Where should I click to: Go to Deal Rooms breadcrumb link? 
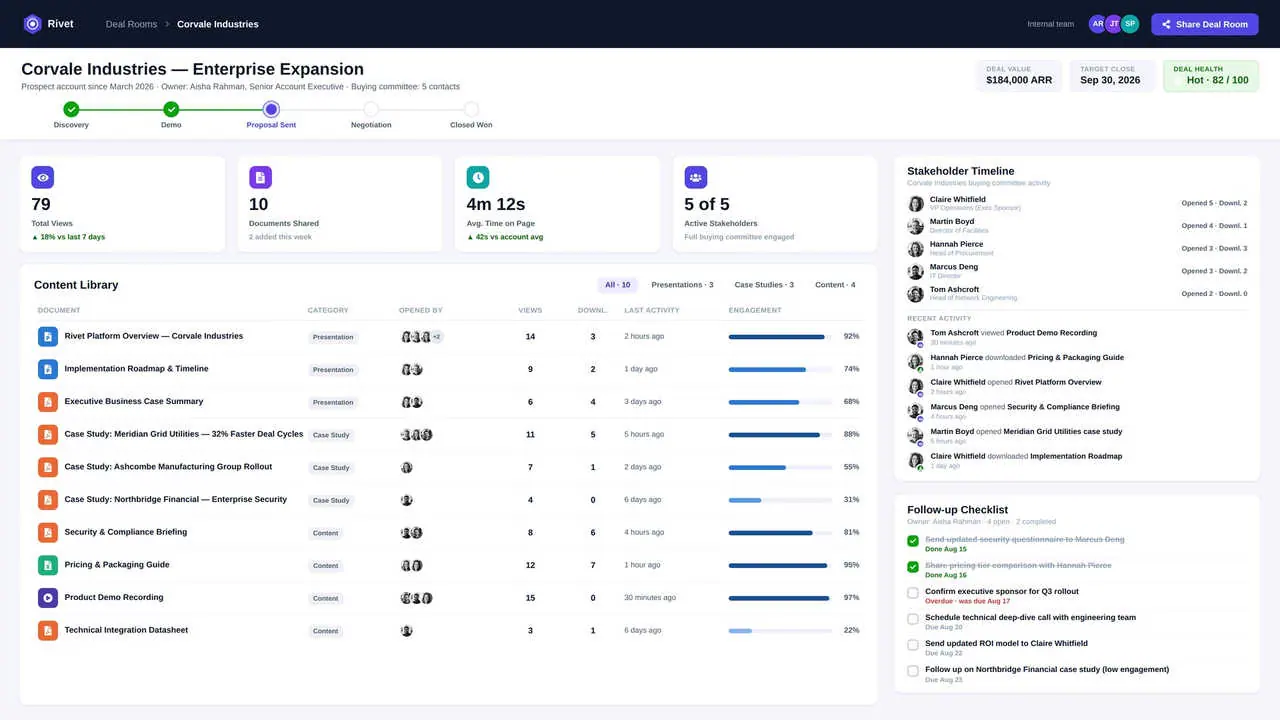click(x=130, y=24)
